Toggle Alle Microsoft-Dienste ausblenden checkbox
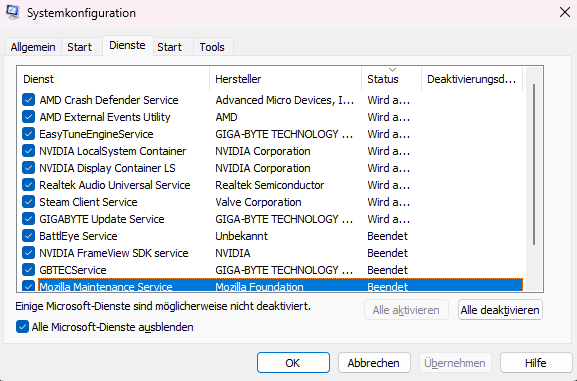Screen dimensions: 577x381 pyautogui.click(x=22, y=327)
